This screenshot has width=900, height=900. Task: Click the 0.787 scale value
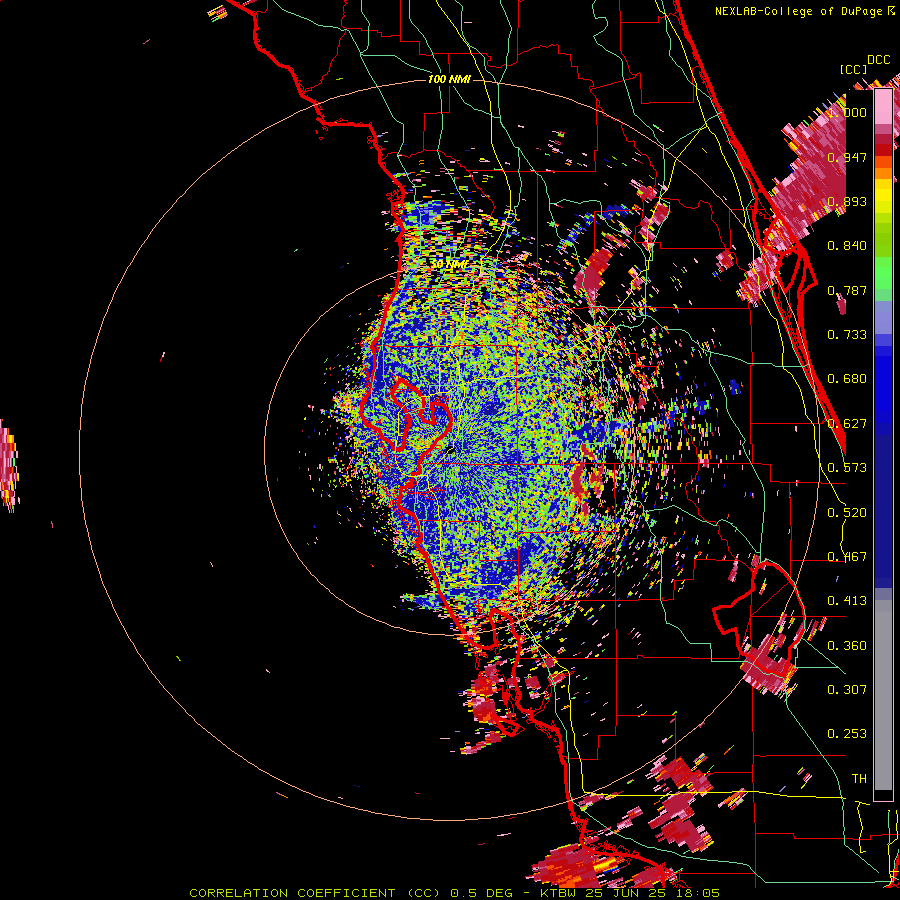[847, 290]
